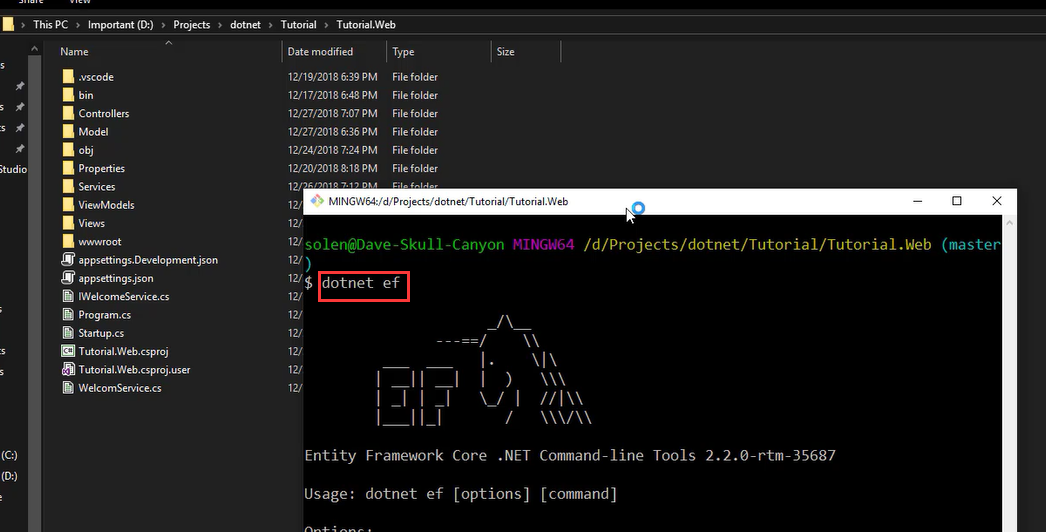Click the Tutorial.Web.csproj.user file icon
Viewport: 1046px width, 532px height.
click(68, 369)
